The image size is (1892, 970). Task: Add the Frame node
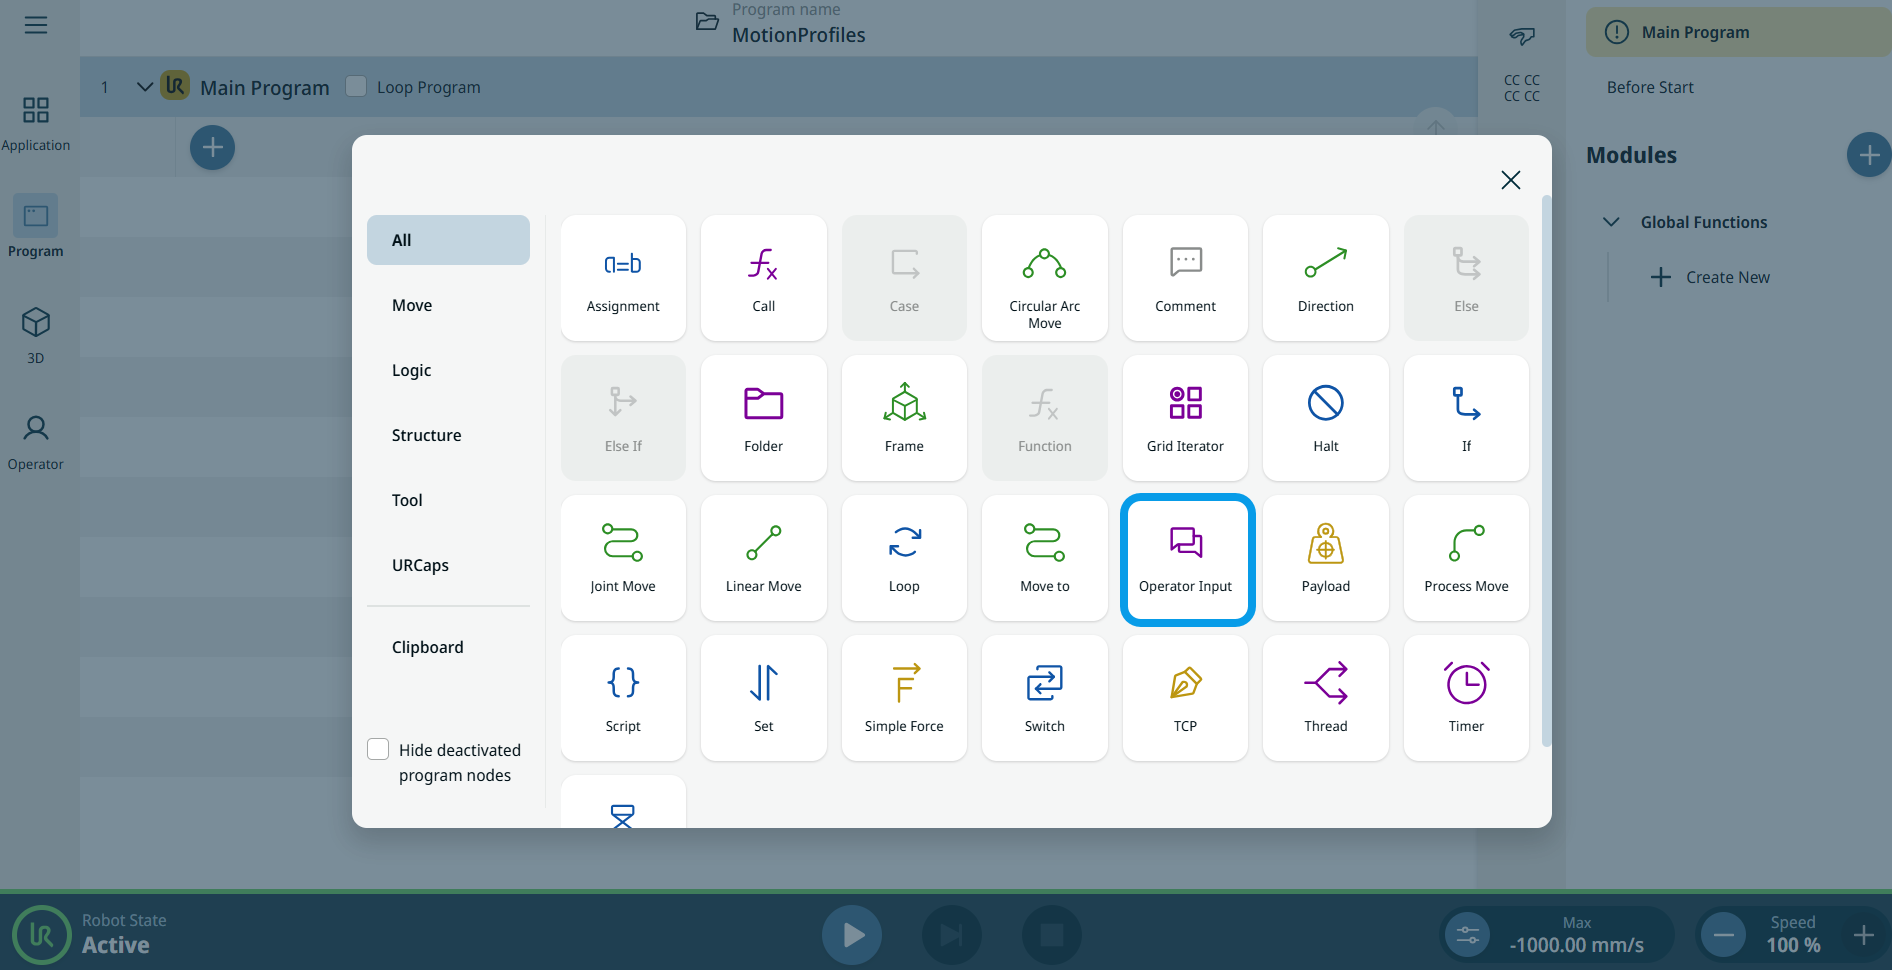click(903, 418)
